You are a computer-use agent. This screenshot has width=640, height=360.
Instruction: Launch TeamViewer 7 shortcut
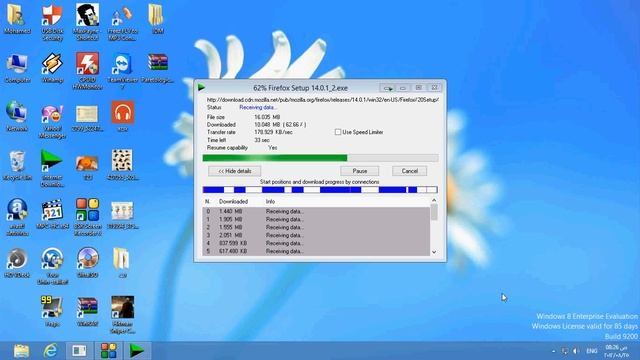pos(122,71)
